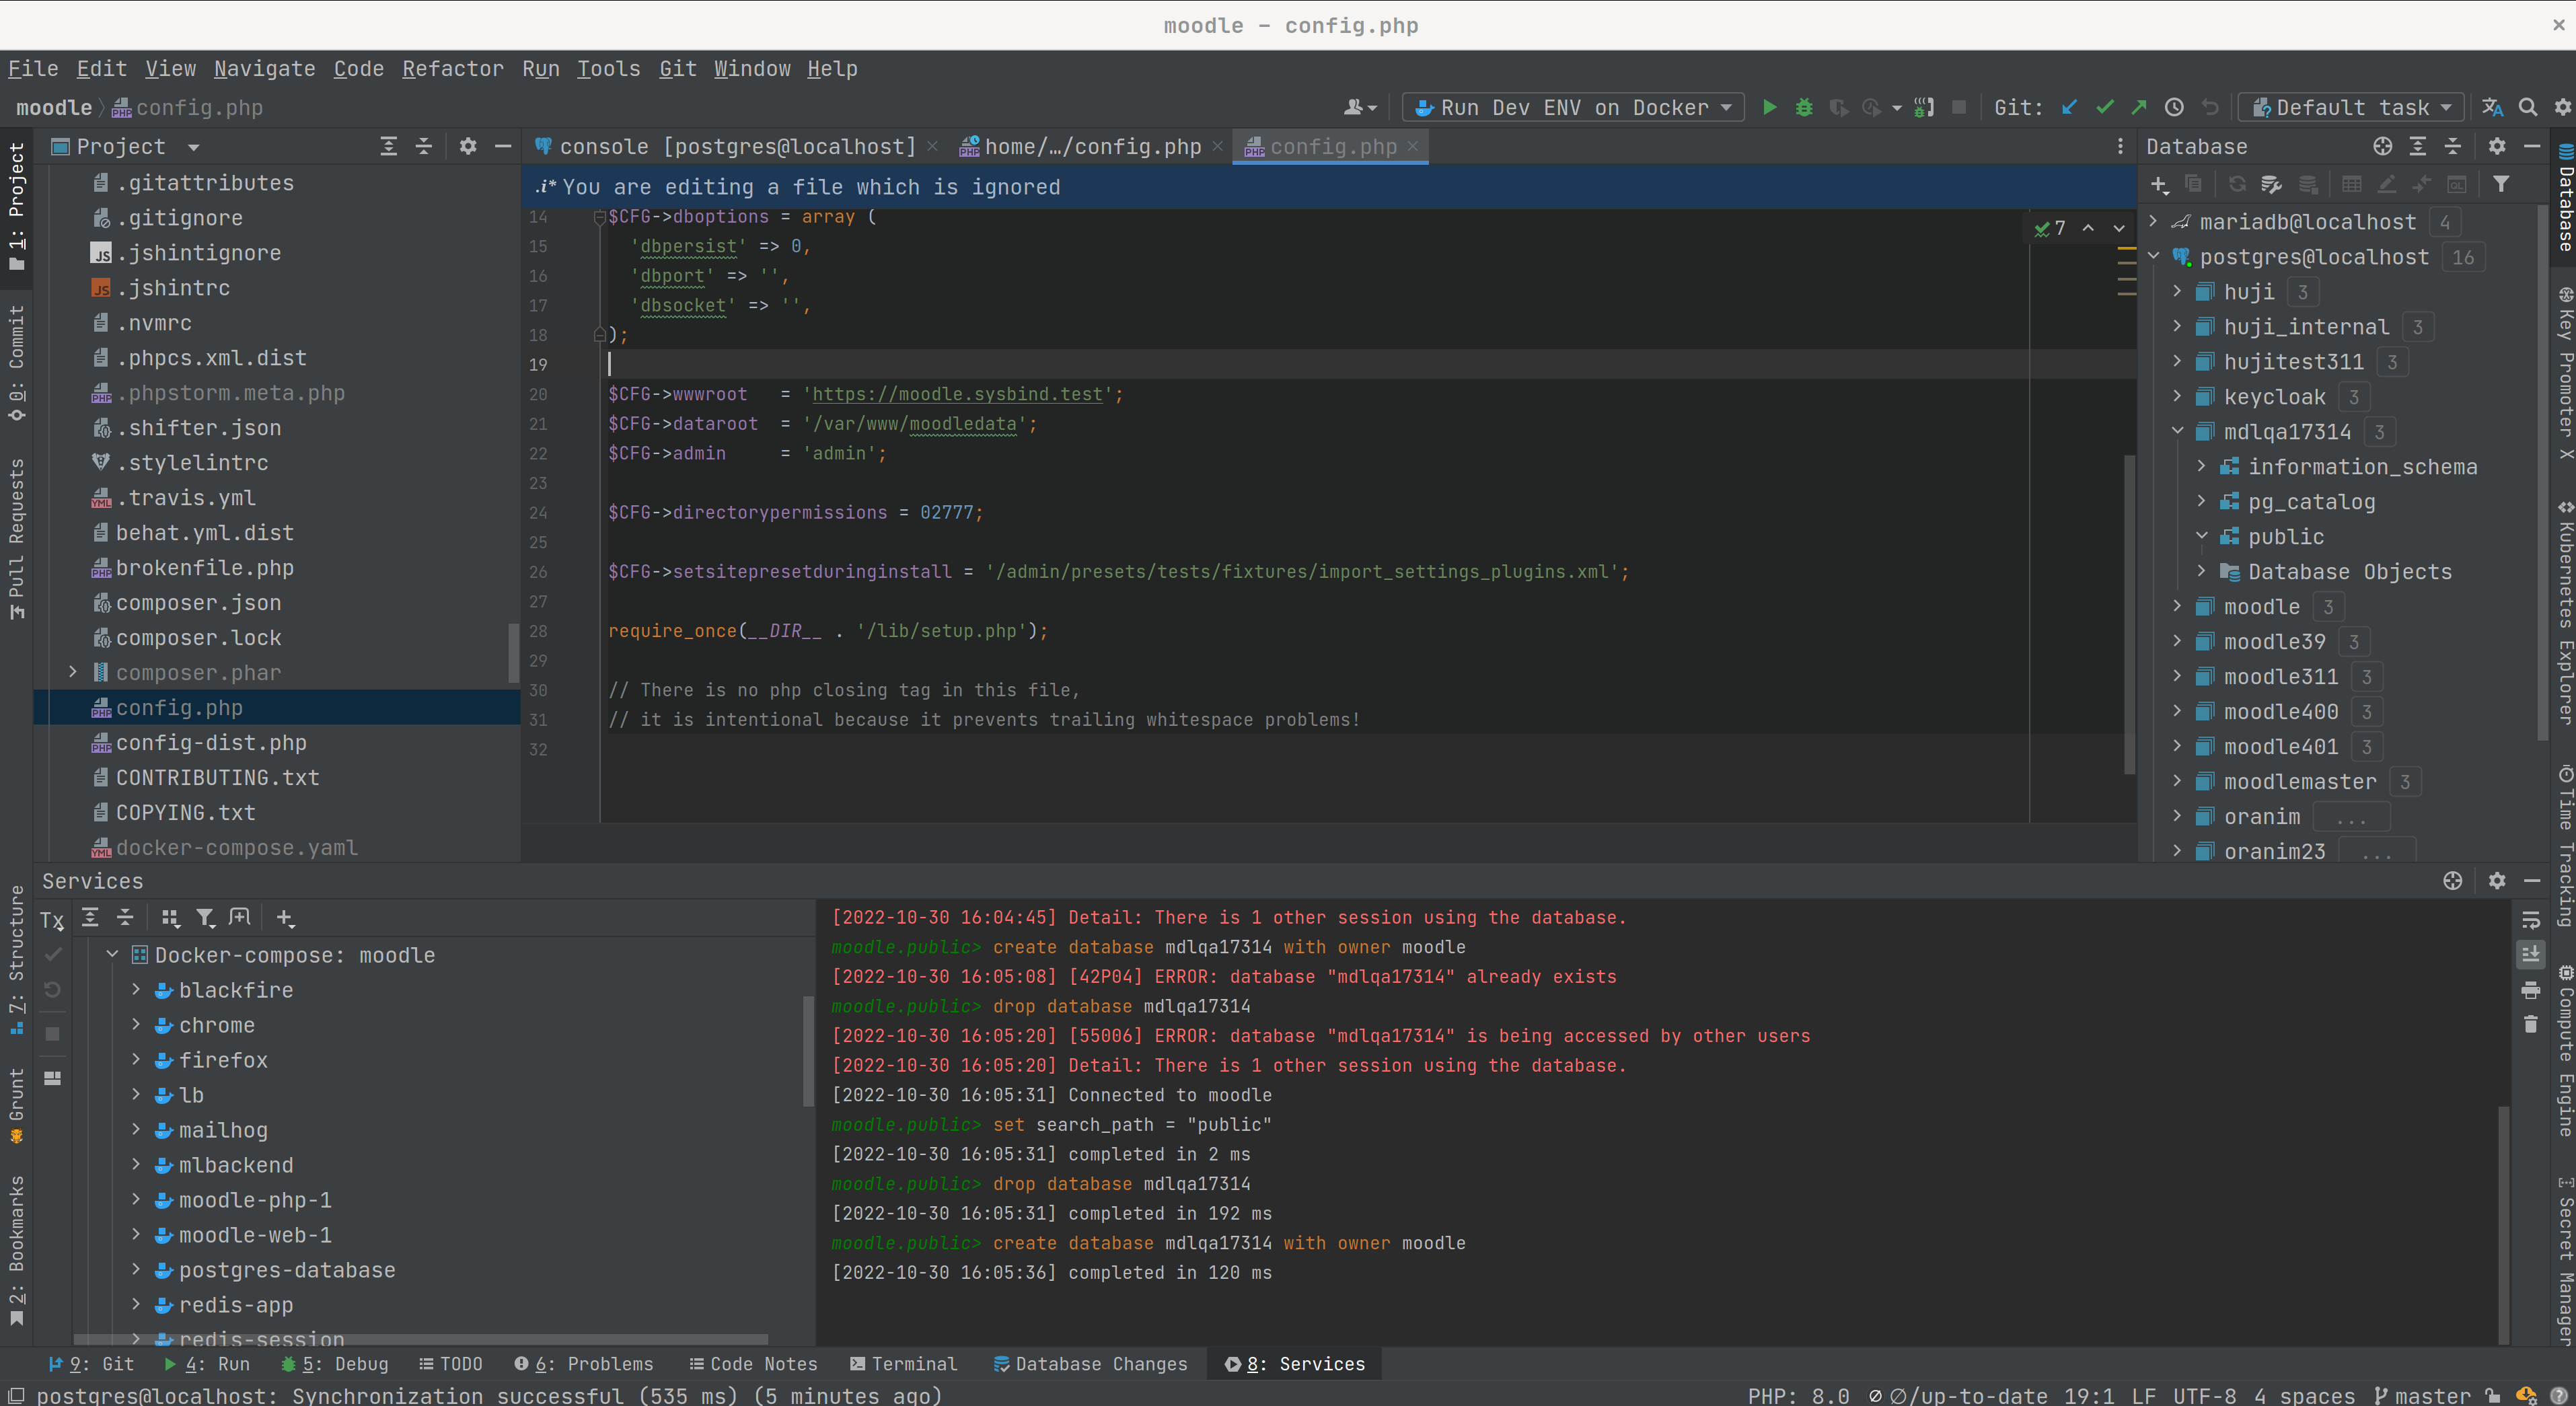Expand all items in Database panel
Image resolution: width=2576 pixels, height=1406 pixels.
pyautogui.click(x=2417, y=146)
